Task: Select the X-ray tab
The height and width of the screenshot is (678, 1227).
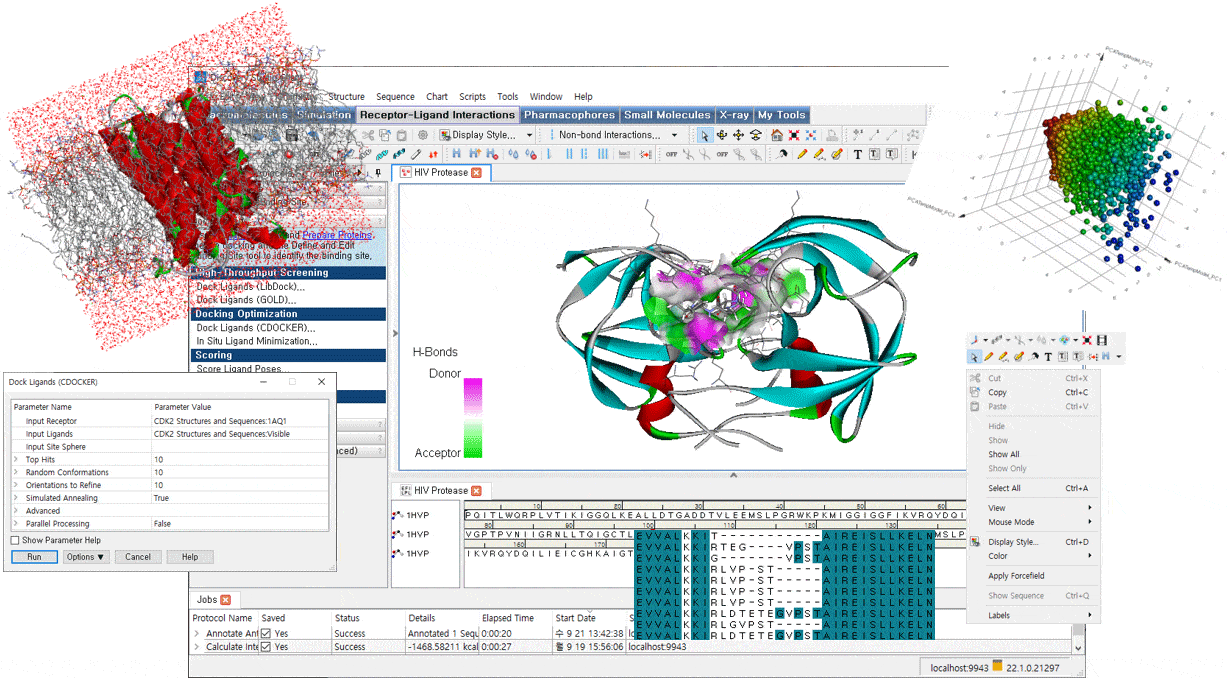Action: point(734,115)
